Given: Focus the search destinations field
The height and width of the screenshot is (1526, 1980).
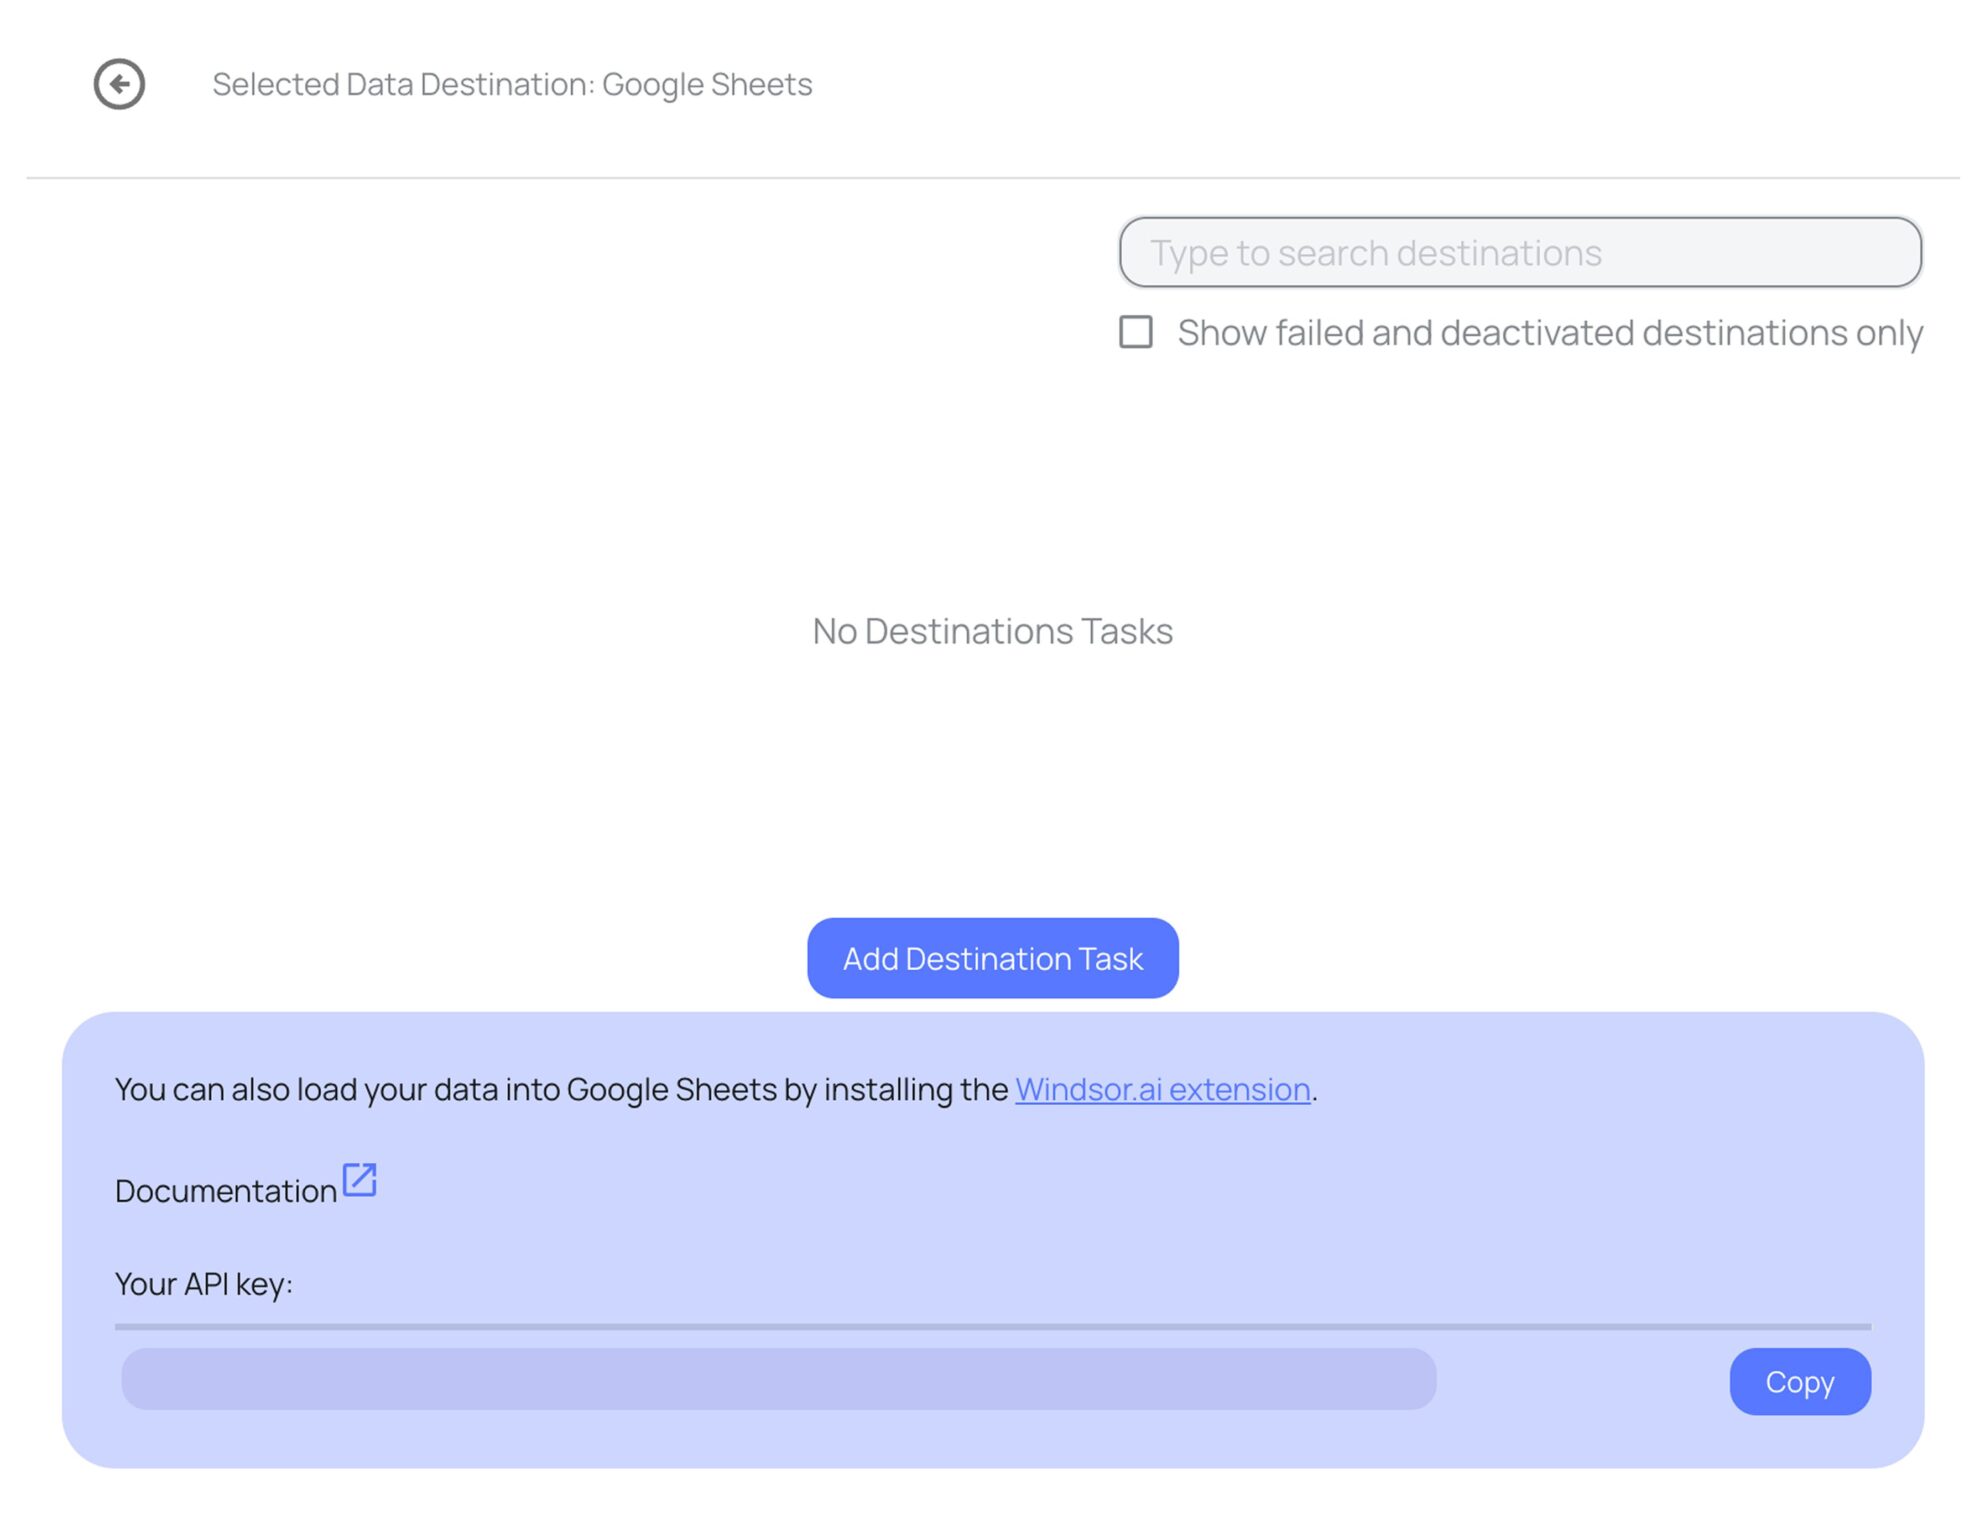Looking at the screenshot, I should pyautogui.click(x=1520, y=252).
